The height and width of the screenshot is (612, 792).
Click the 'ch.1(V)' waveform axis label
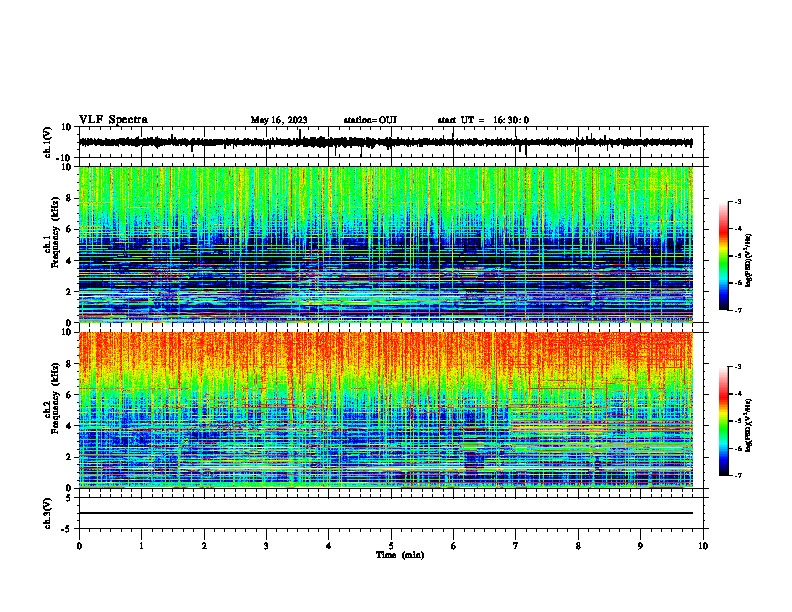tap(48, 142)
